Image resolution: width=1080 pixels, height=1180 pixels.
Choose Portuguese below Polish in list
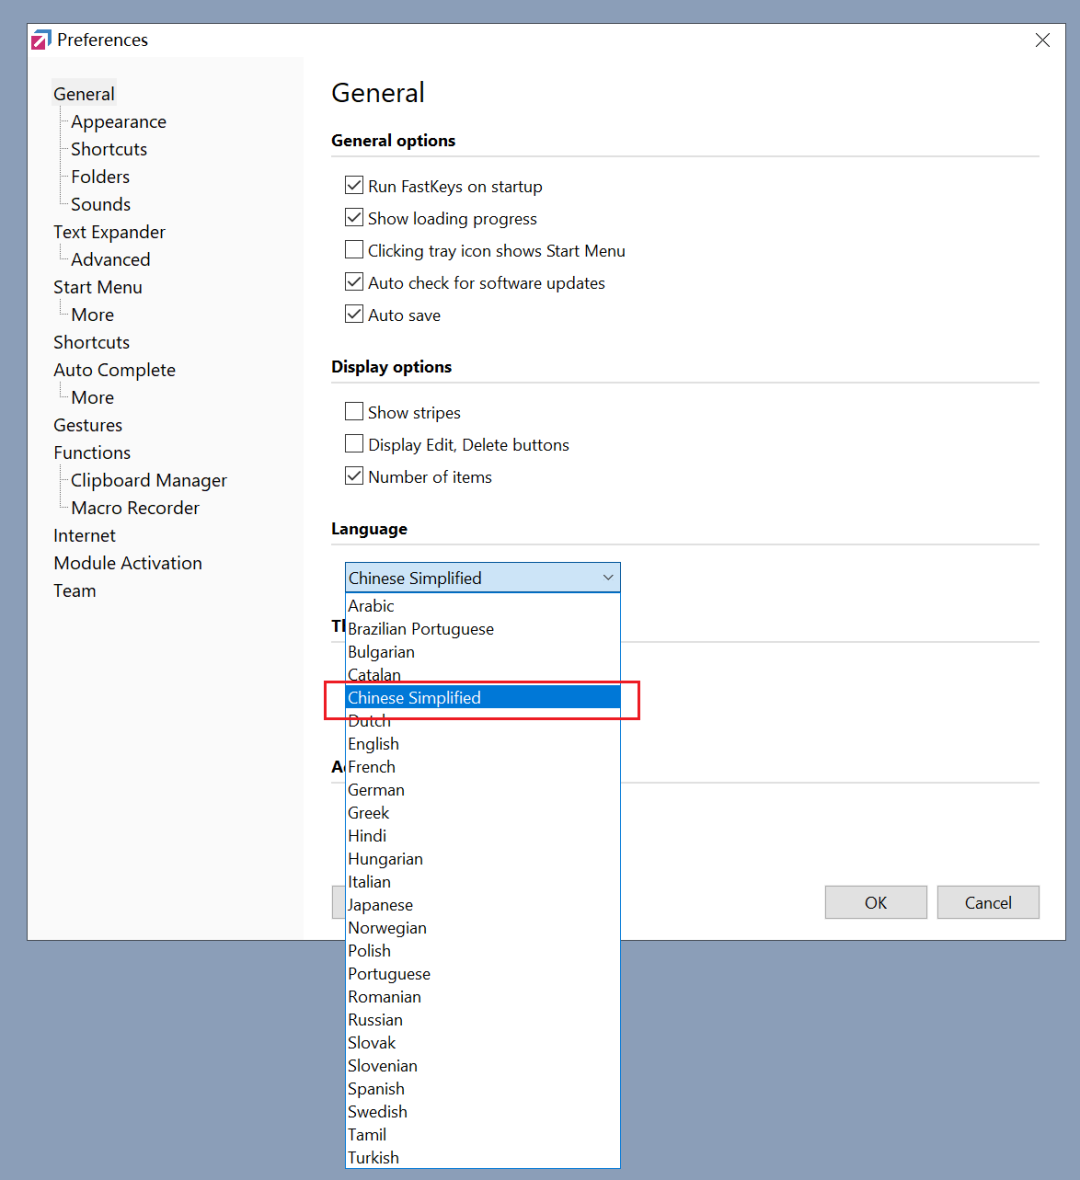(482, 974)
